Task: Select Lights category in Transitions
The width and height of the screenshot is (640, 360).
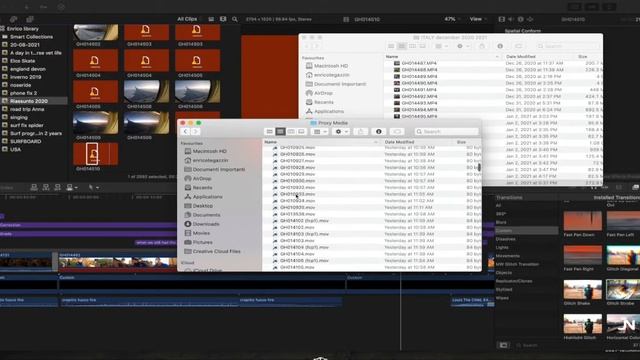Action: coord(502,247)
